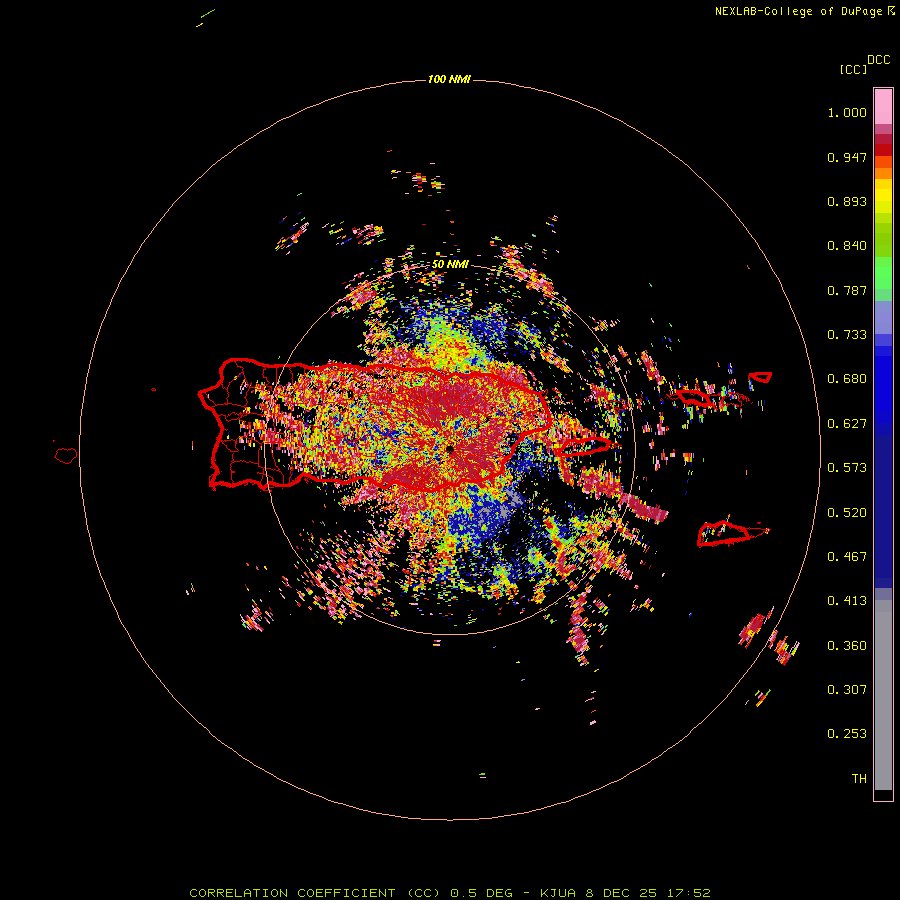Click the small easternmost island outline near 100 NMI ring
900x900 pixels.
point(760,377)
